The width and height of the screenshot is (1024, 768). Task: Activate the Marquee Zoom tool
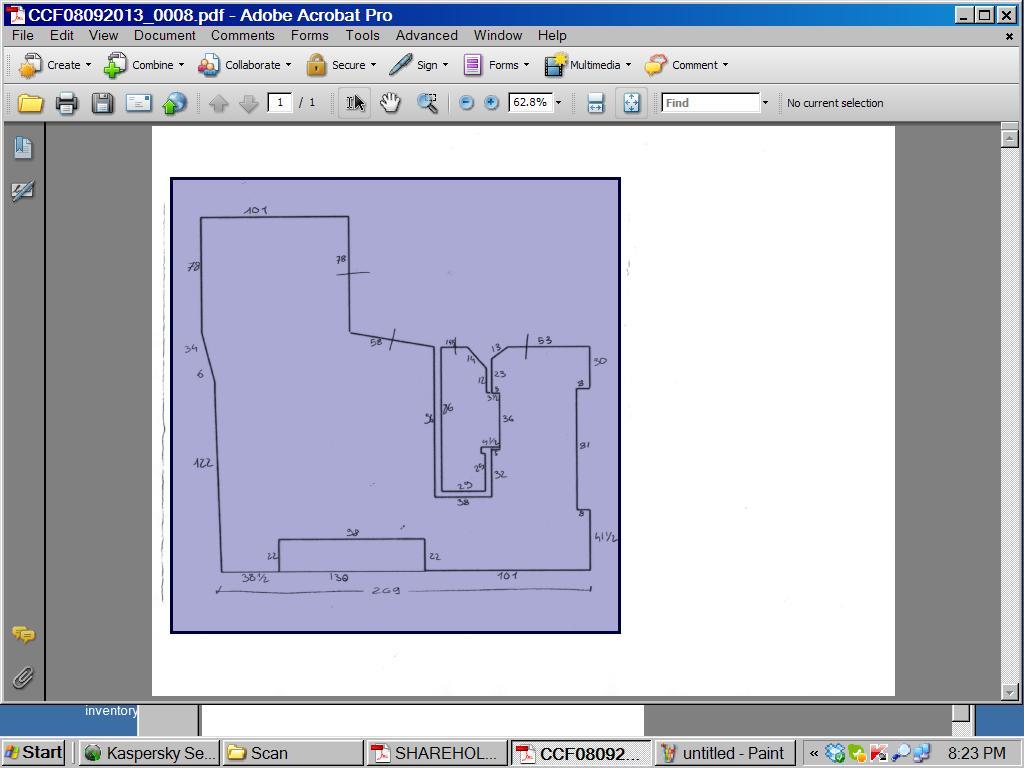coord(427,103)
